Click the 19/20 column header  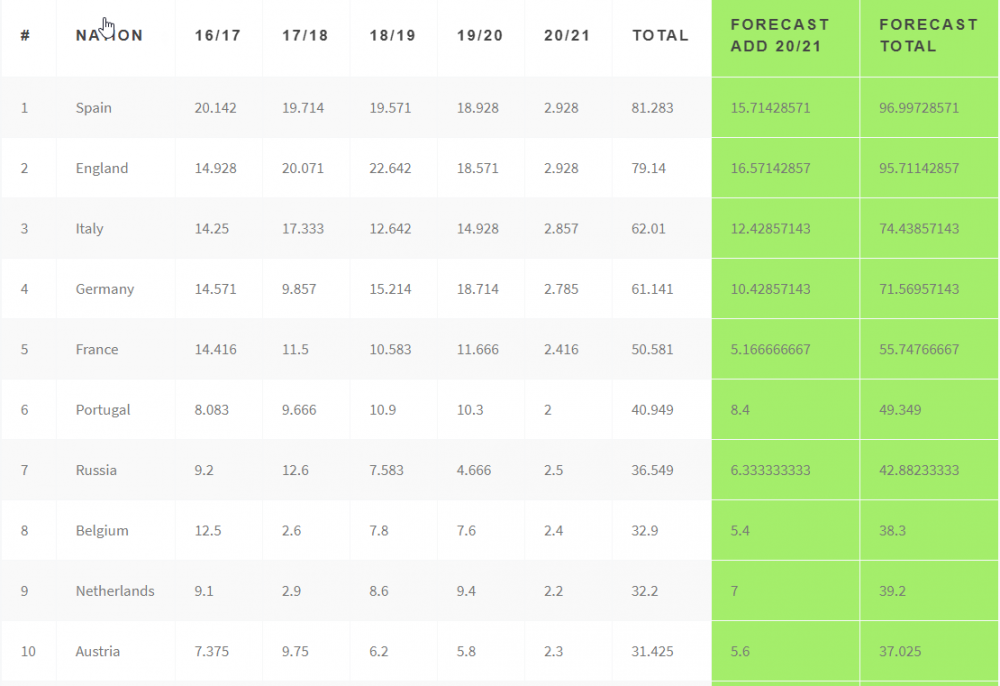coord(480,35)
